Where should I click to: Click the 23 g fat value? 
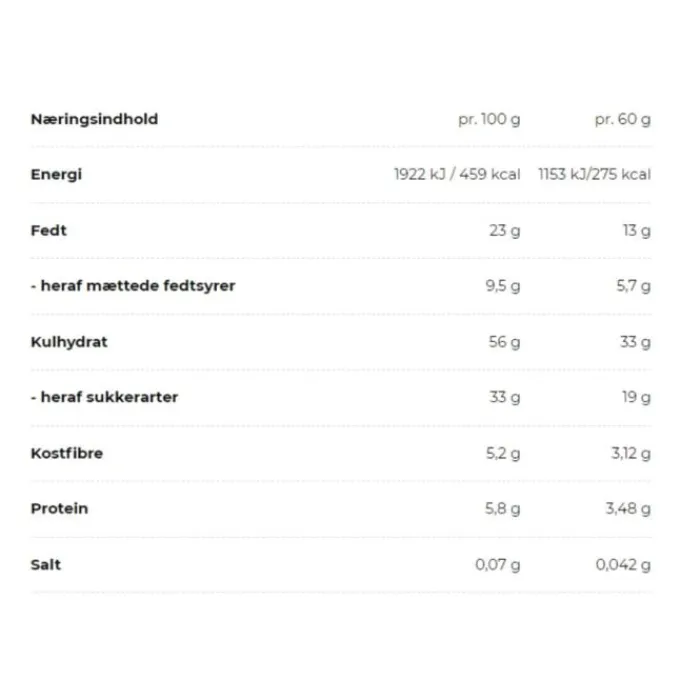(504, 231)
